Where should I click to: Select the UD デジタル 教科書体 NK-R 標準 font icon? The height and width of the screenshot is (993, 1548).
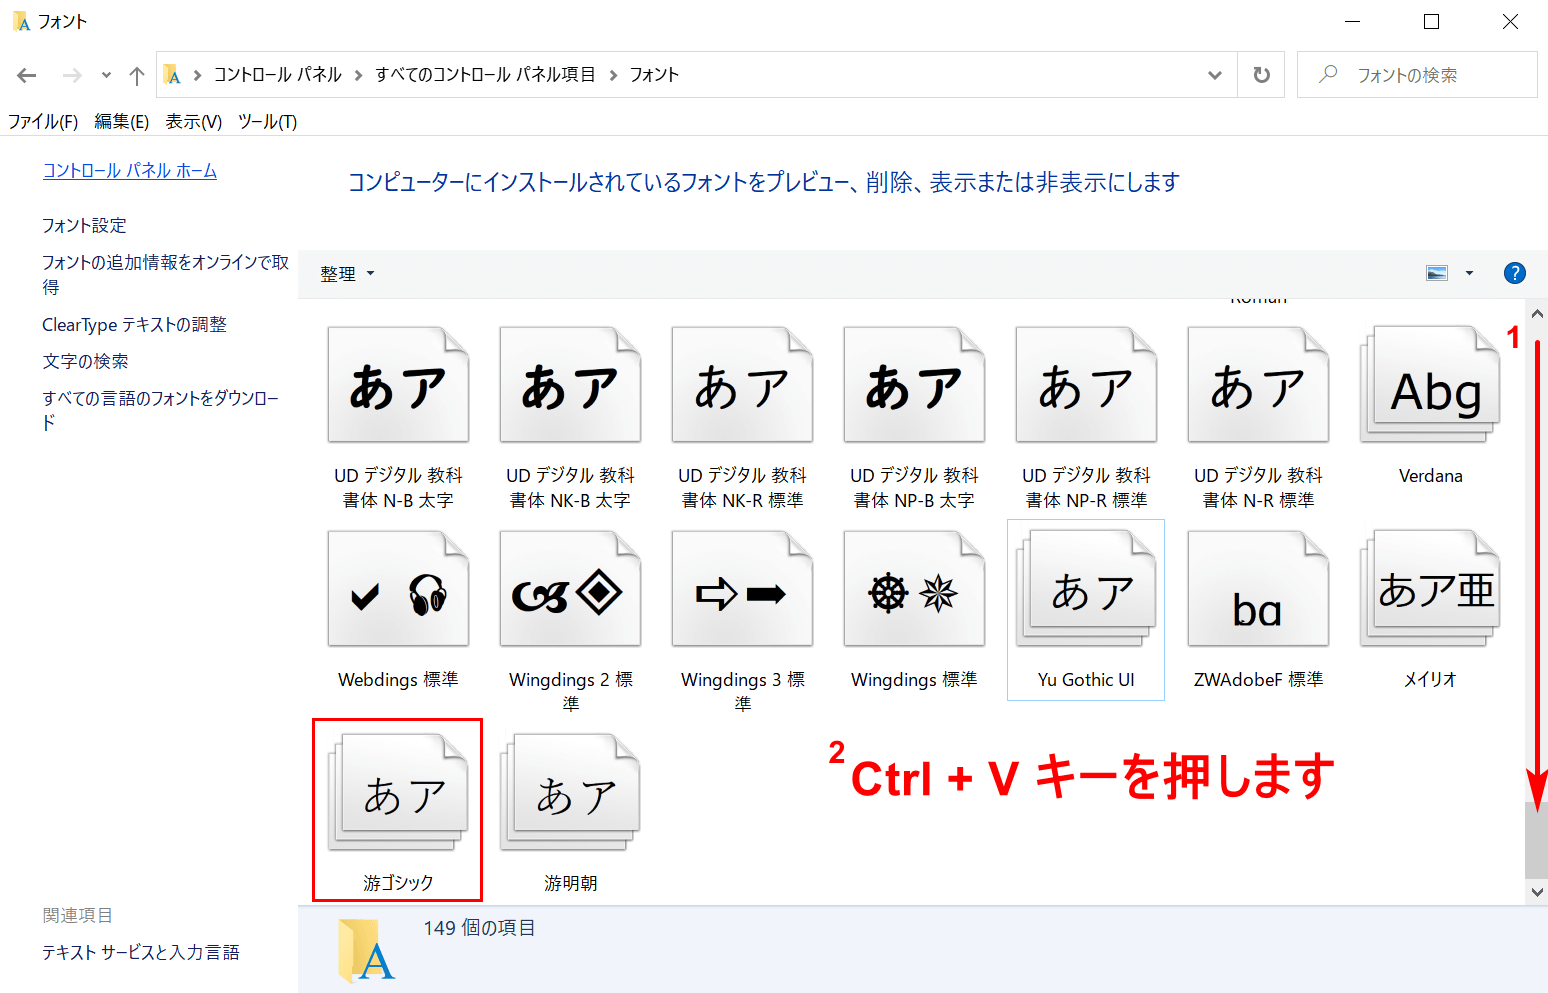click(742, 385)
